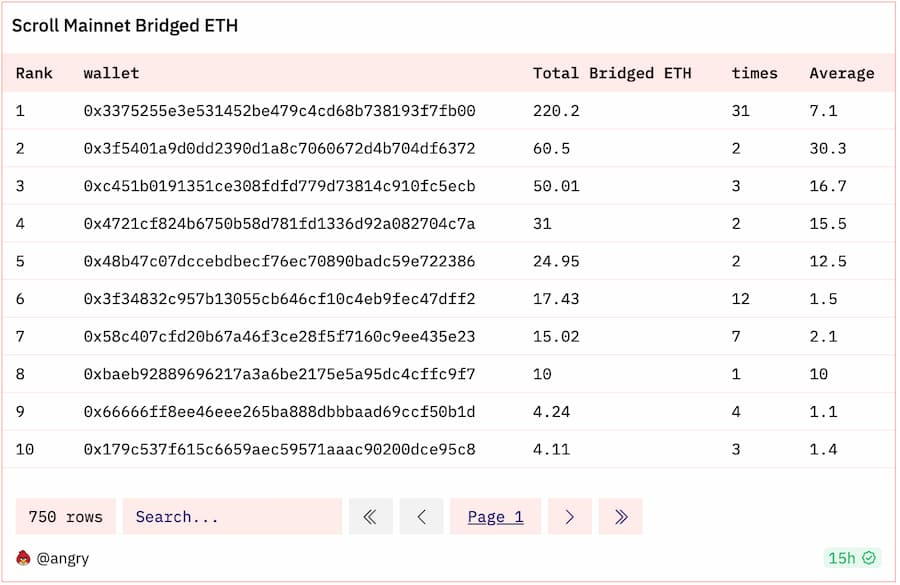This screenshot has width=900, height=585.
Task: Sort by the wallet column header
Action: click(x=111, y=73)
